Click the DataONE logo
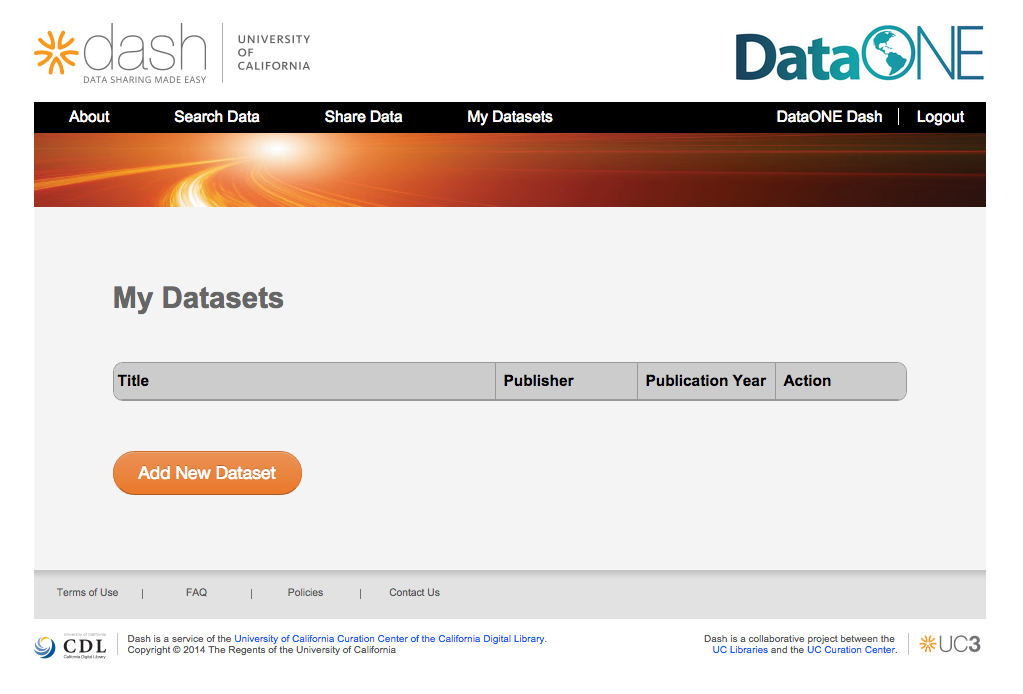The image size is (1023, 694). pyautogui.click(x=859, y=53)
